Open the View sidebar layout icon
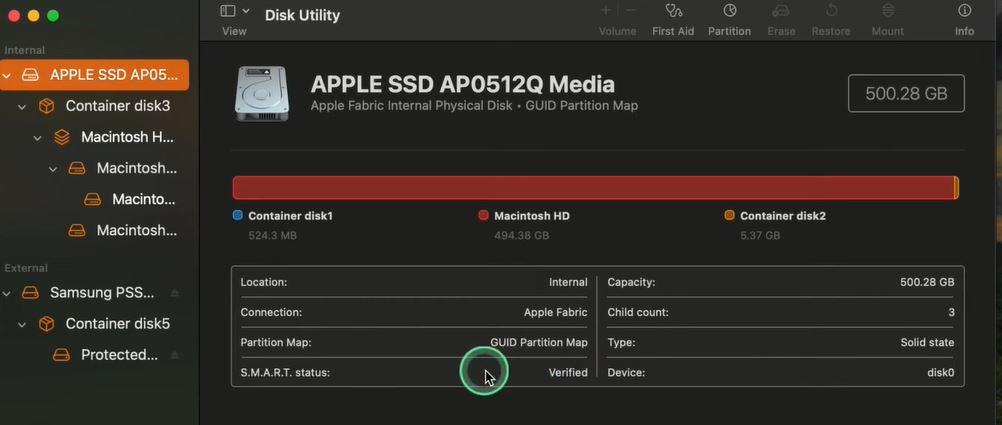This screenshot has height=425, width=1002. (x=227, y=11)
